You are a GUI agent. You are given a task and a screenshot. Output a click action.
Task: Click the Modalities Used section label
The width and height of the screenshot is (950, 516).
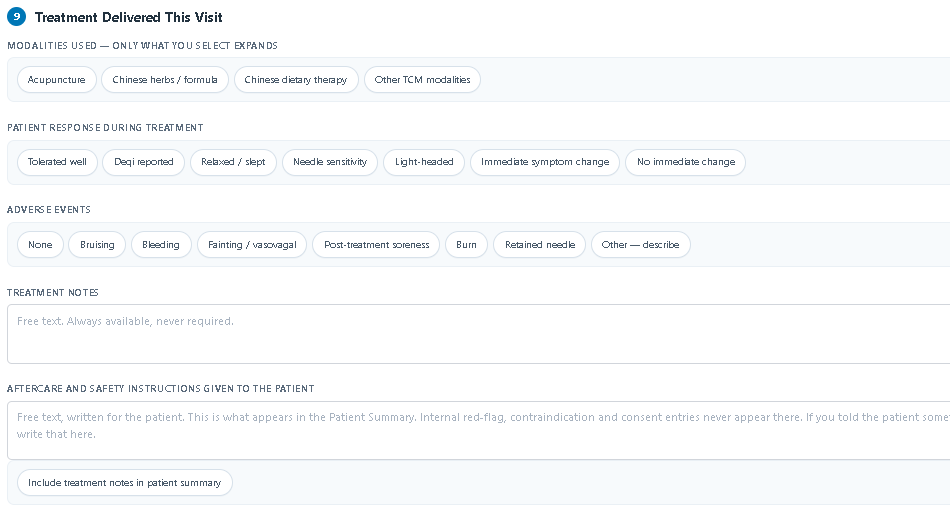point(142,45)
